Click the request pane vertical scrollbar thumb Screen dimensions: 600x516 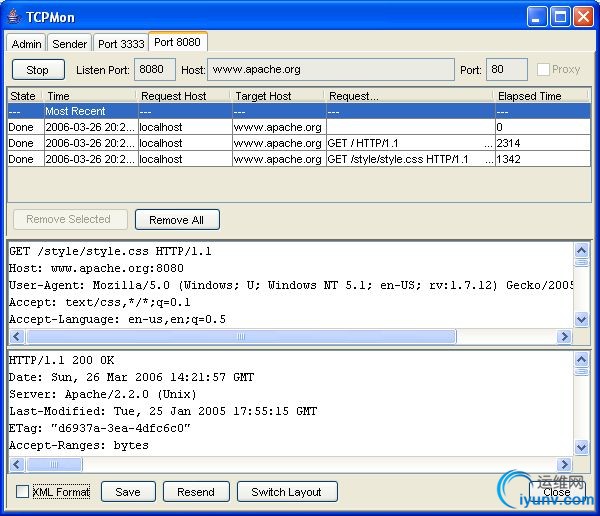pos(582,262)
